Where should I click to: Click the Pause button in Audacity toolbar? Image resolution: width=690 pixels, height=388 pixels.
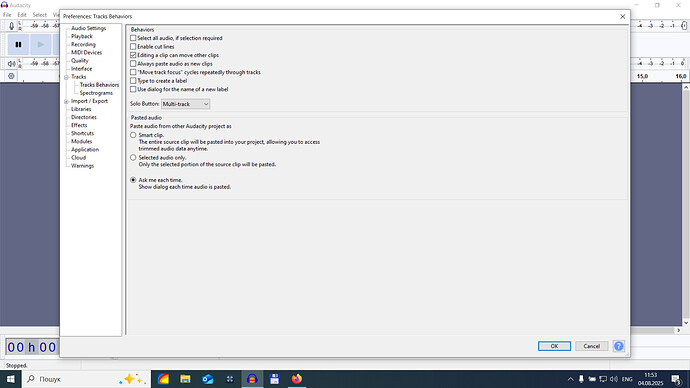18,44
